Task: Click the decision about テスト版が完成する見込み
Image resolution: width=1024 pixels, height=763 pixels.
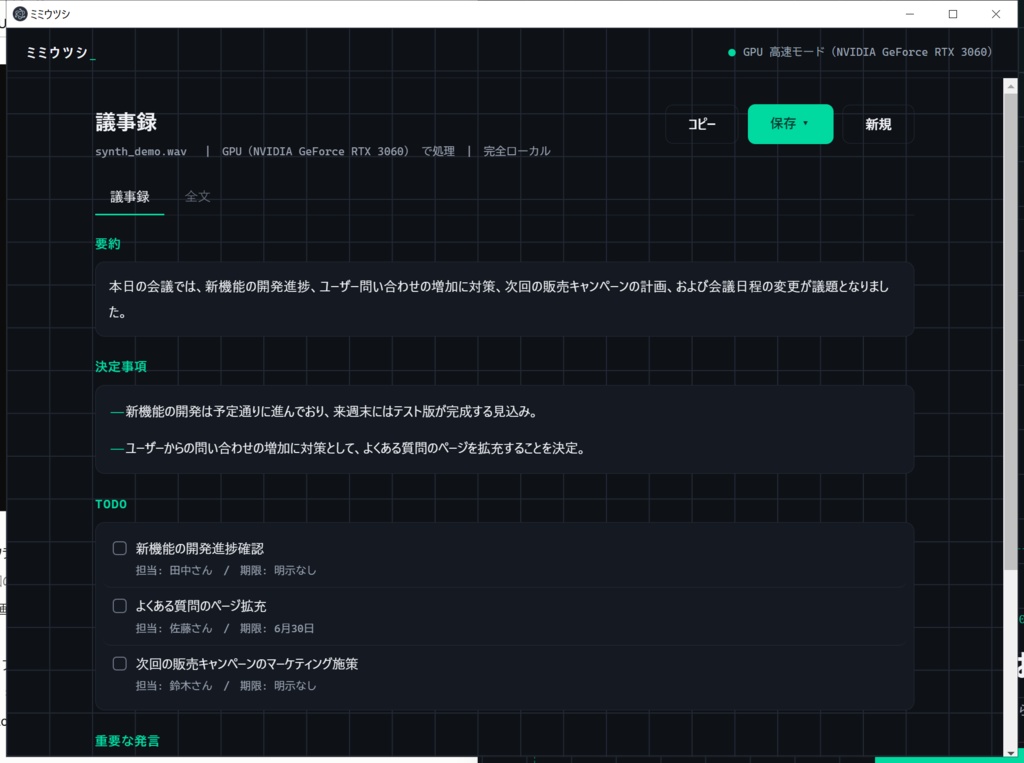Action: 331,412
